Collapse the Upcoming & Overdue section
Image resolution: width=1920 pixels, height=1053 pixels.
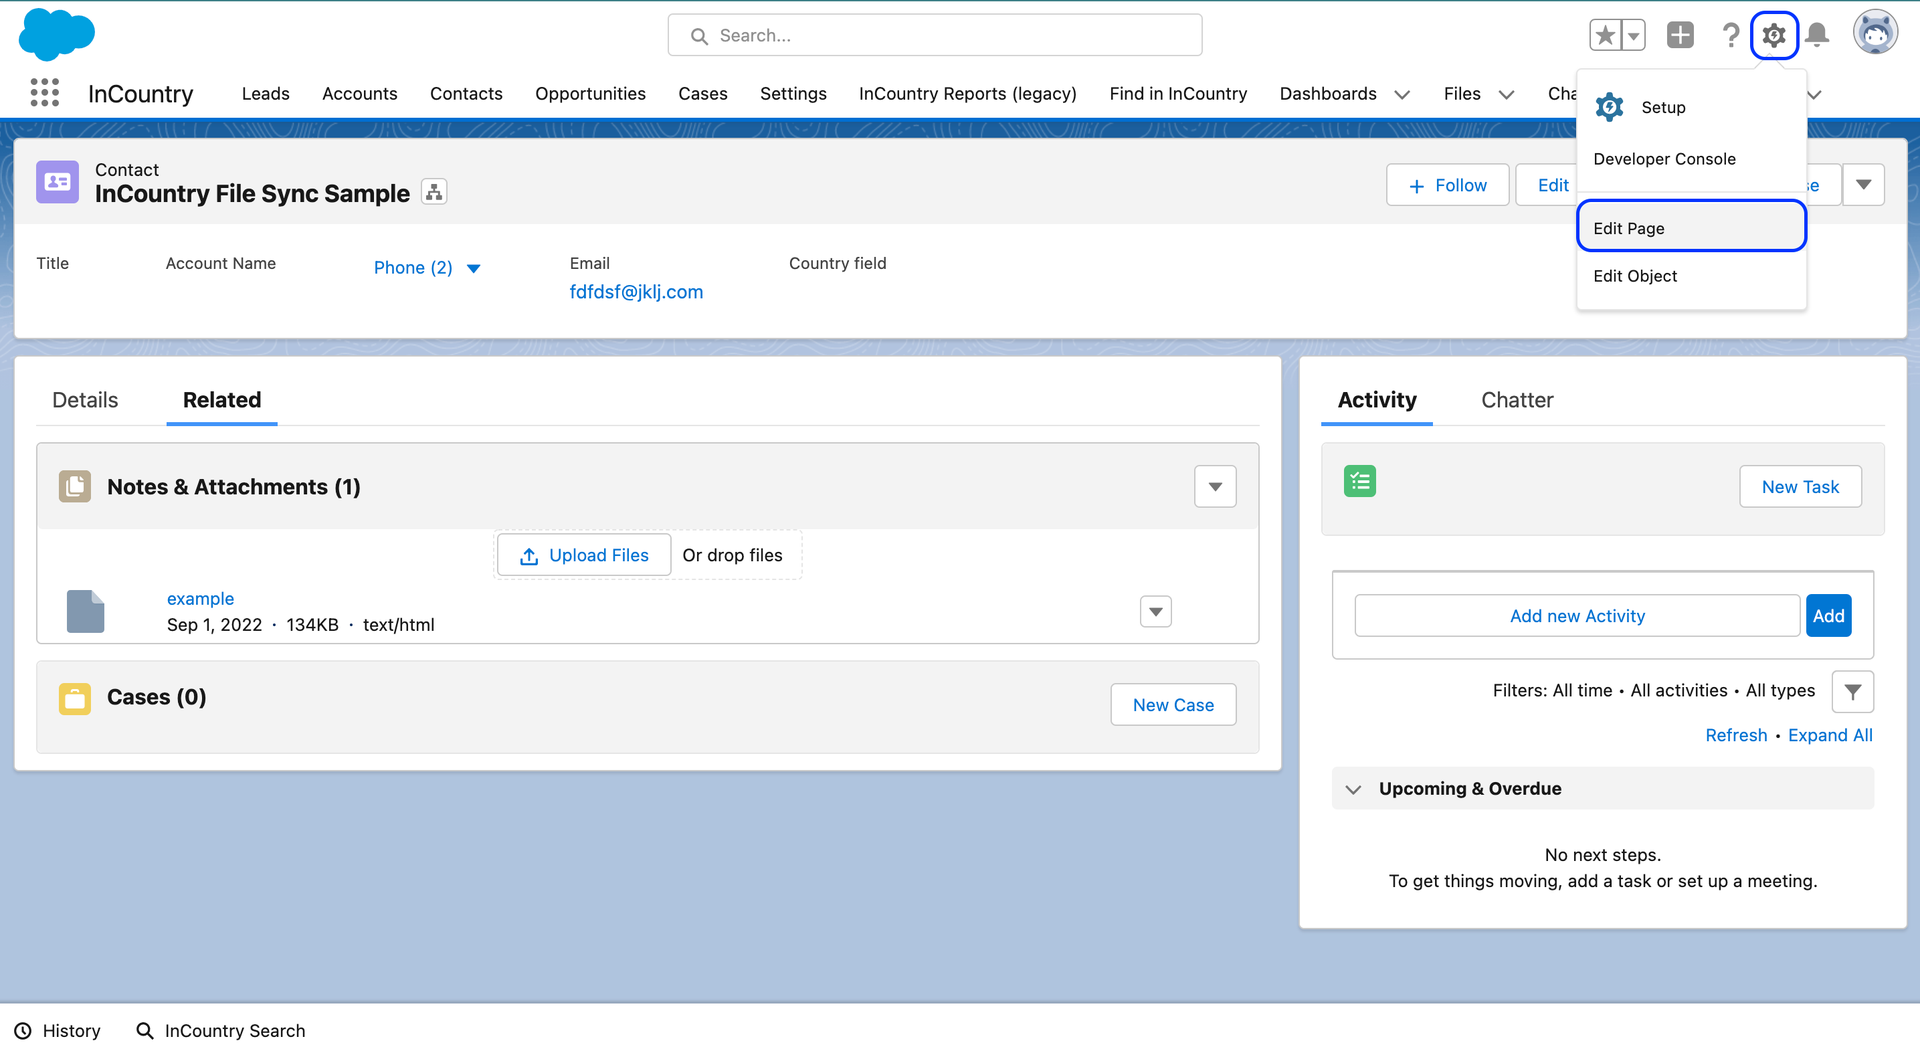pyautogui.click(x=1353, y=789)
